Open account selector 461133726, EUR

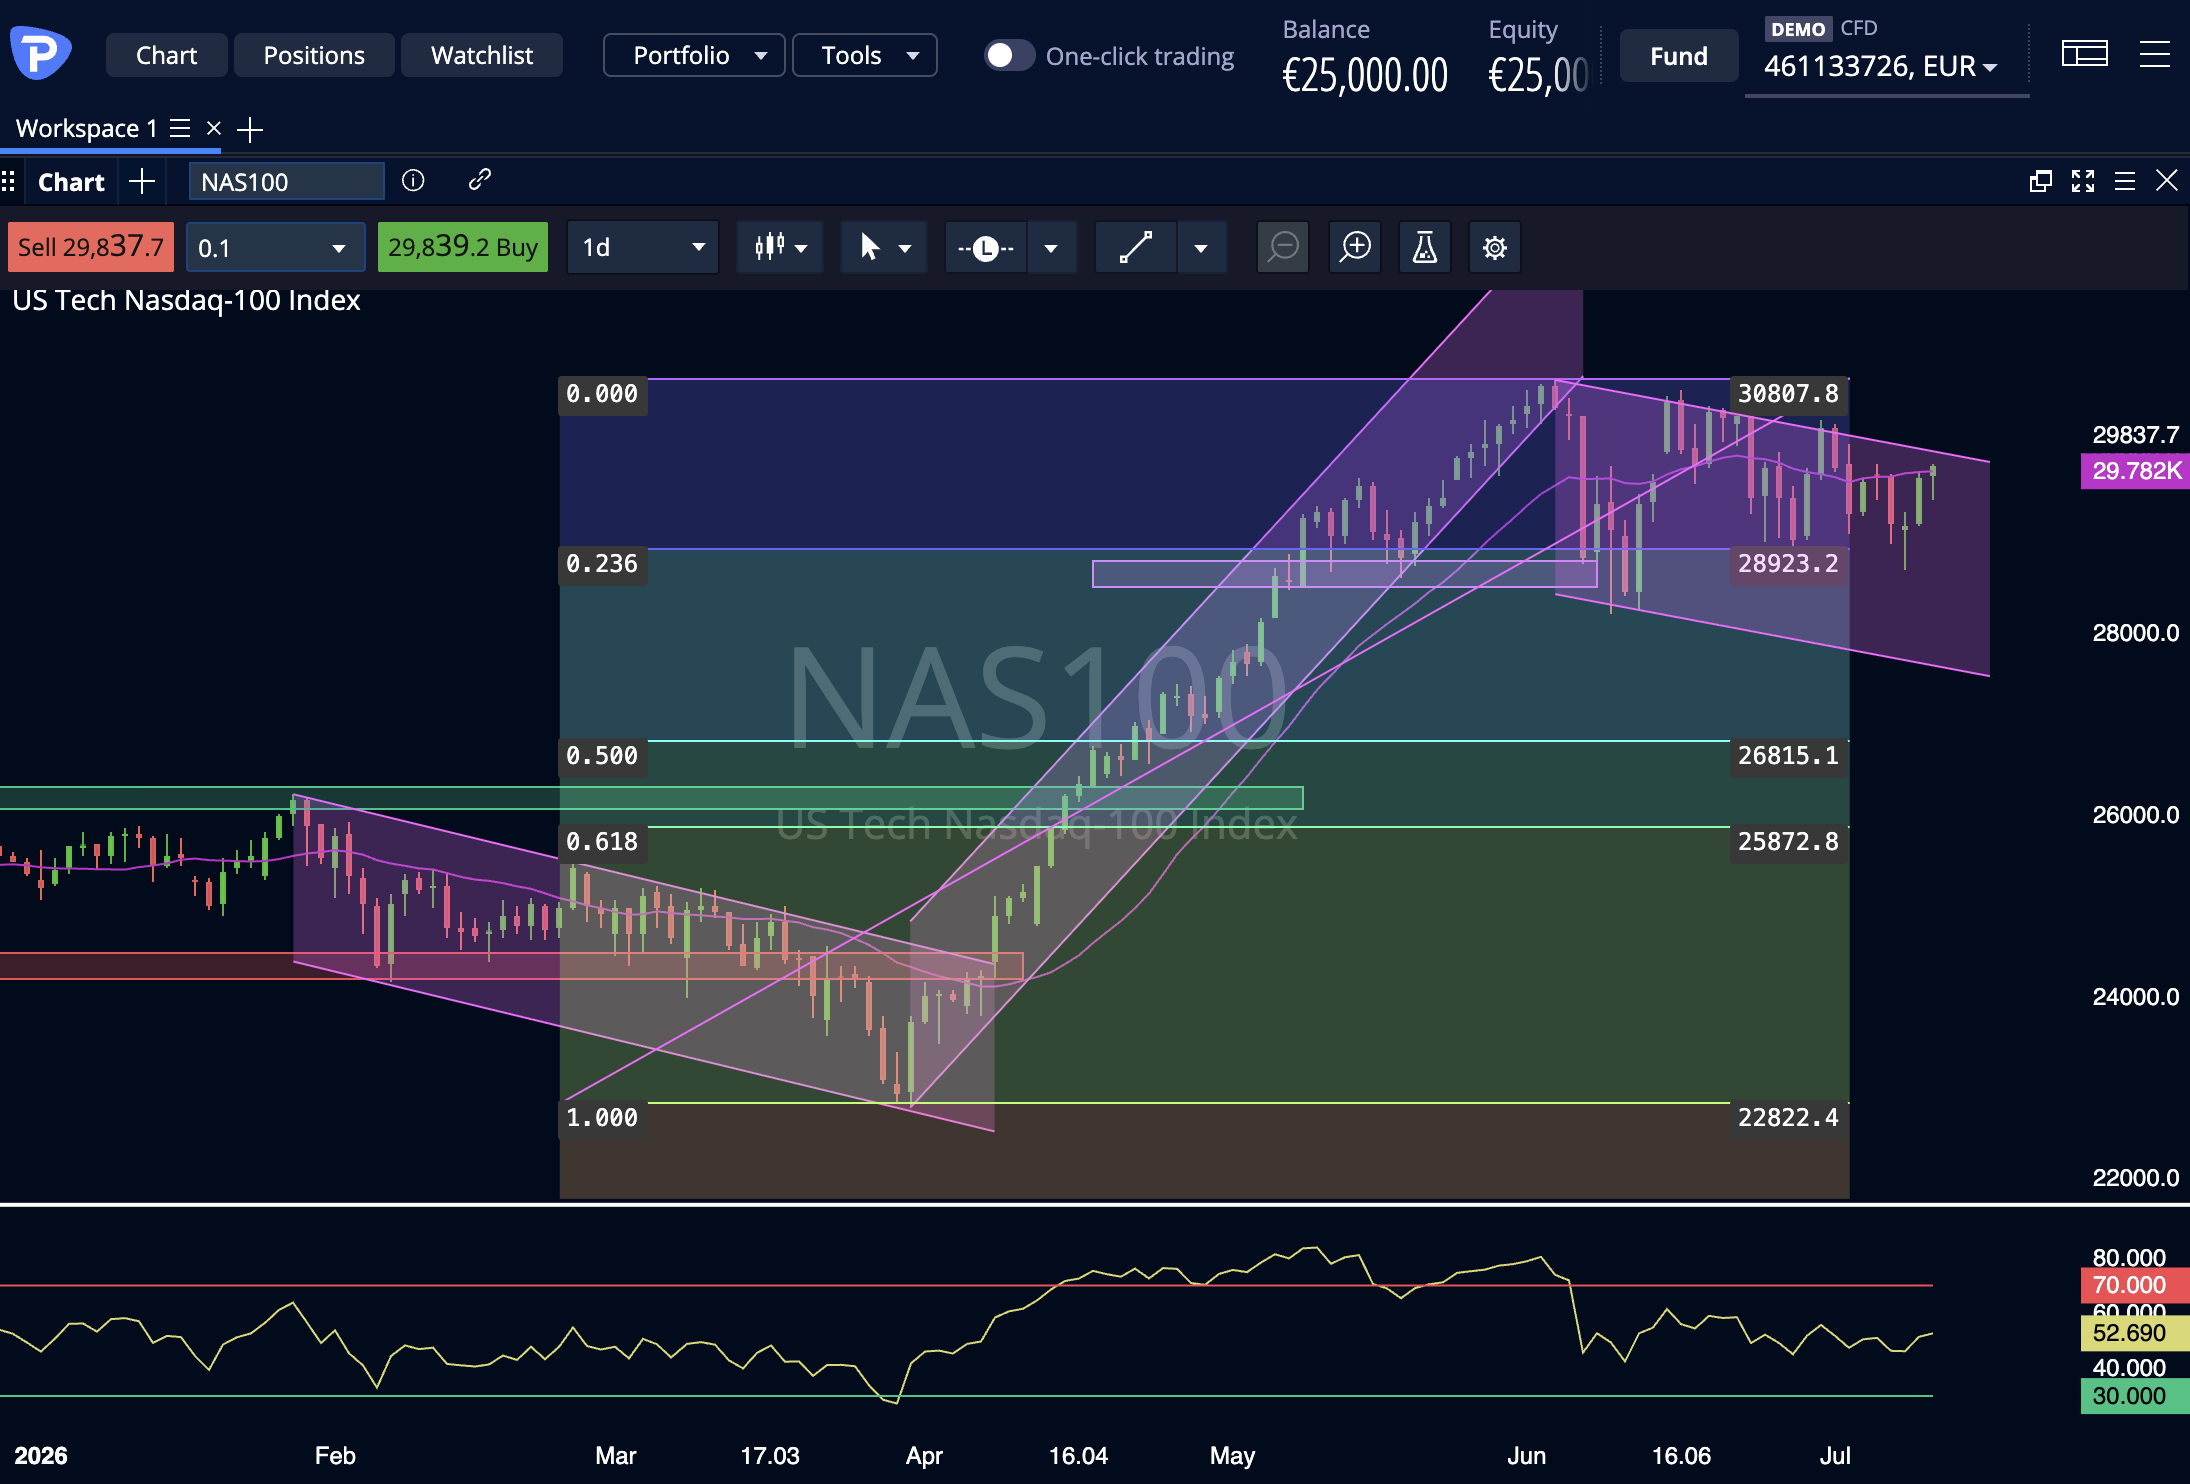[1881, 66]
